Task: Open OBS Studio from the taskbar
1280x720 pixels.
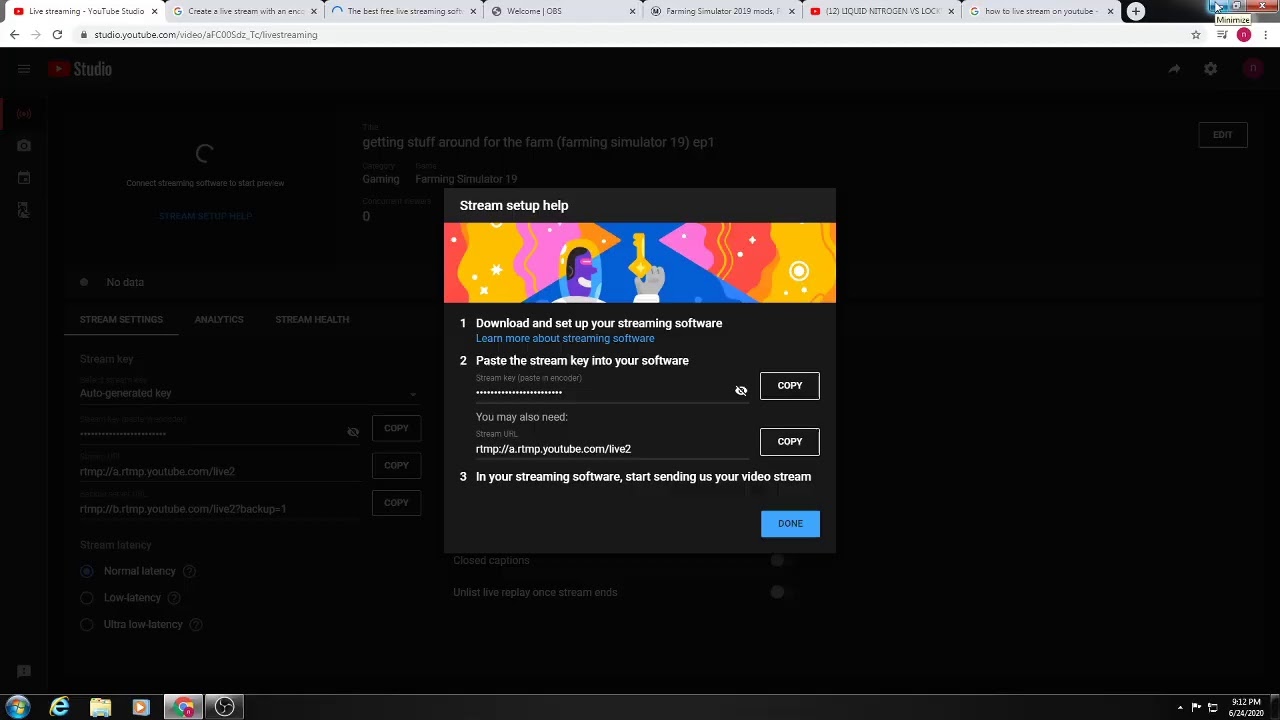Action: [224, 708]
